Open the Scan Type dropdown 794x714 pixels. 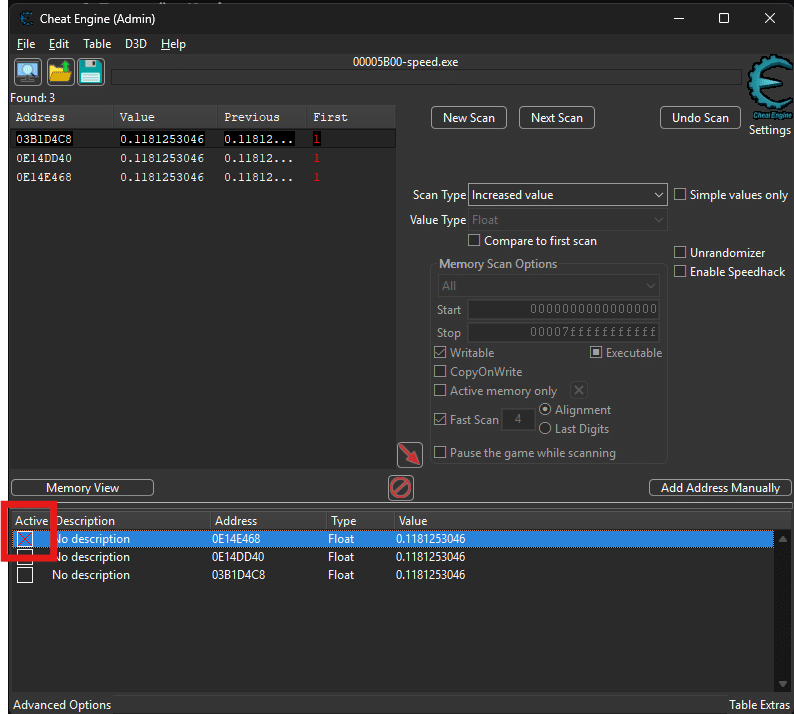coord(567,195)
